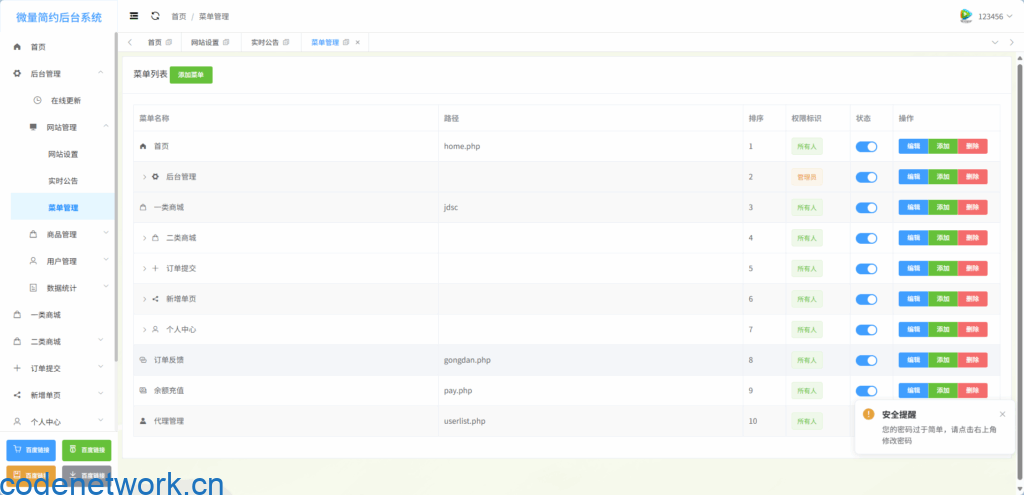
Task: Click the clock icon beside 在线更新
Action: click(37, 100)
